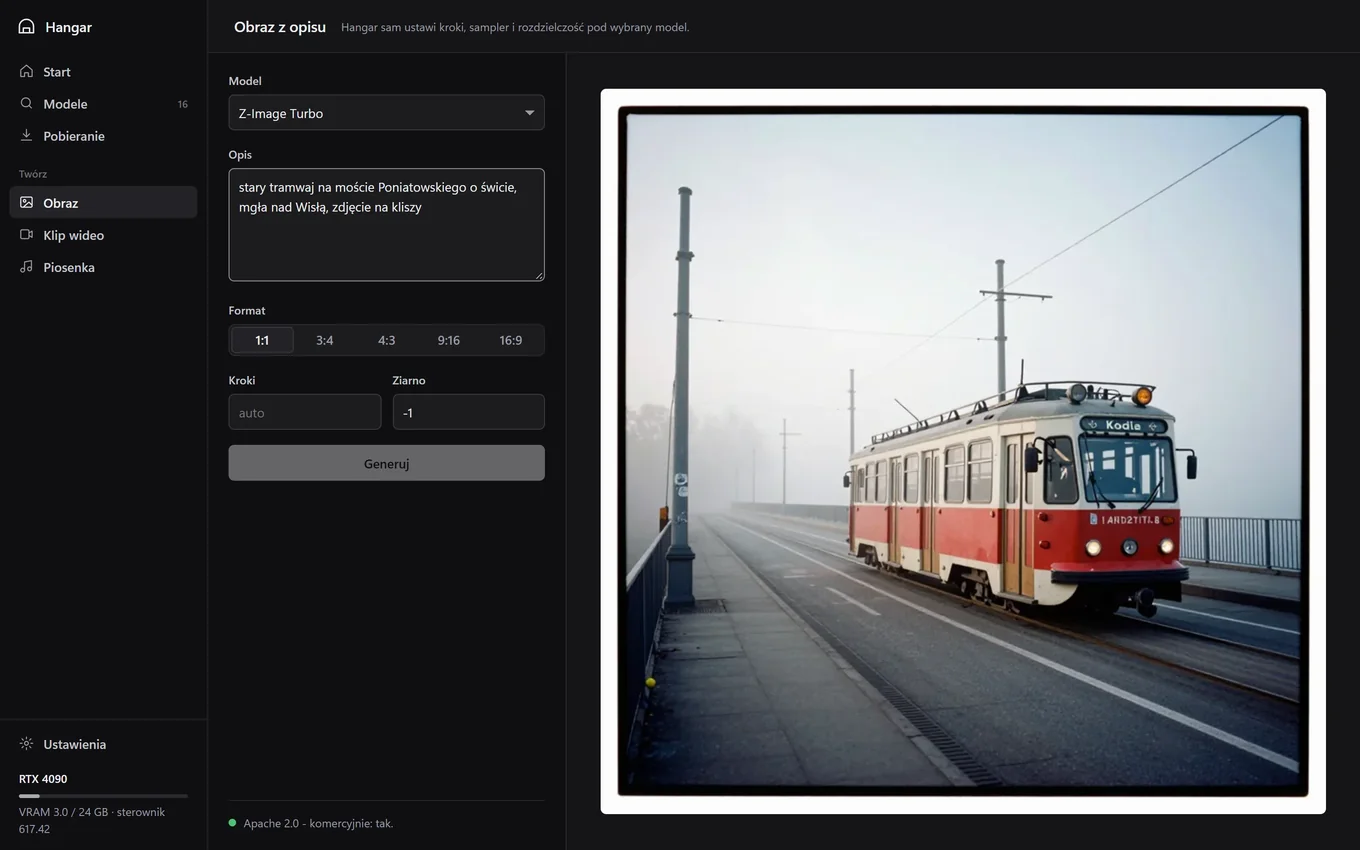Click the green license status dot
The width and height of the screenshot is (1360, 850).
tap(233, 823)
